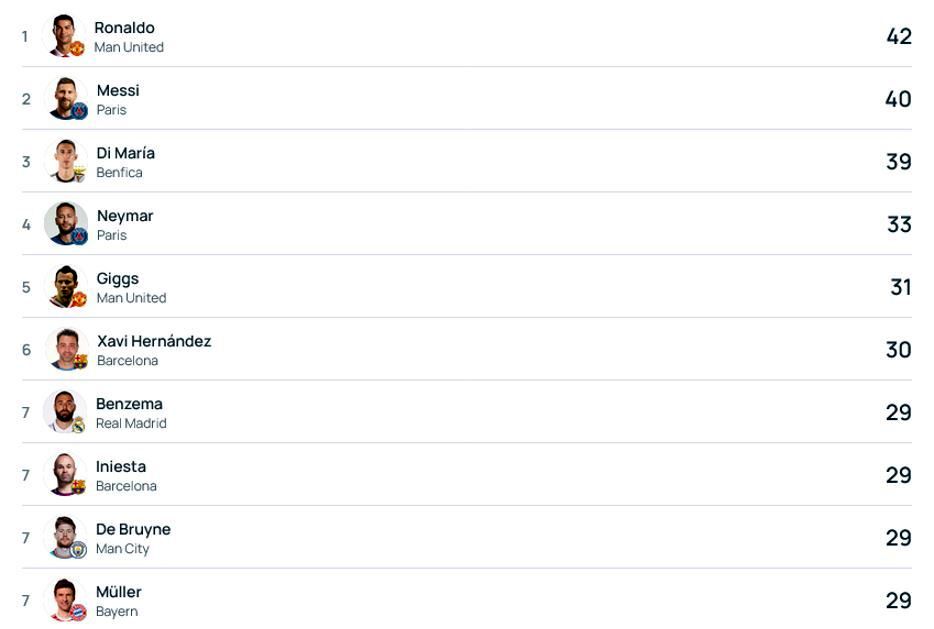Open the Man City club label
Viewport: 934px width, 629px height.
pos(122,549)
